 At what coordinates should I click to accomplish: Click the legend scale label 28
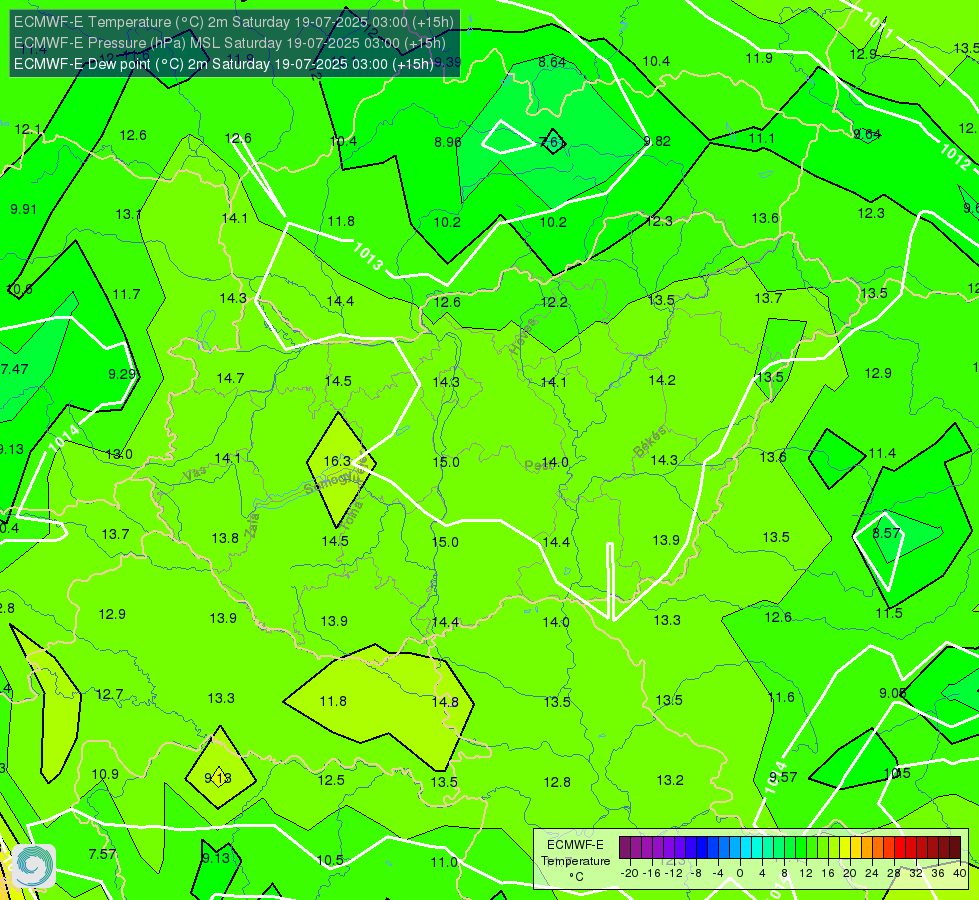click(894, 873)
